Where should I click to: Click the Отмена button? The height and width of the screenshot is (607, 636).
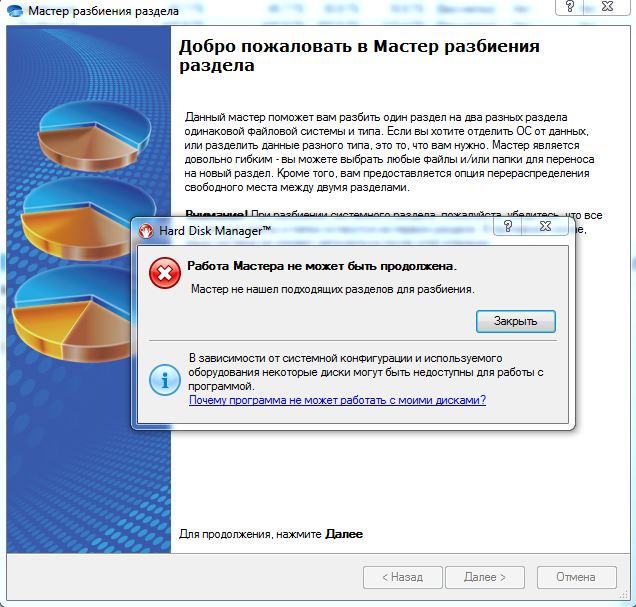pos(576,577)
